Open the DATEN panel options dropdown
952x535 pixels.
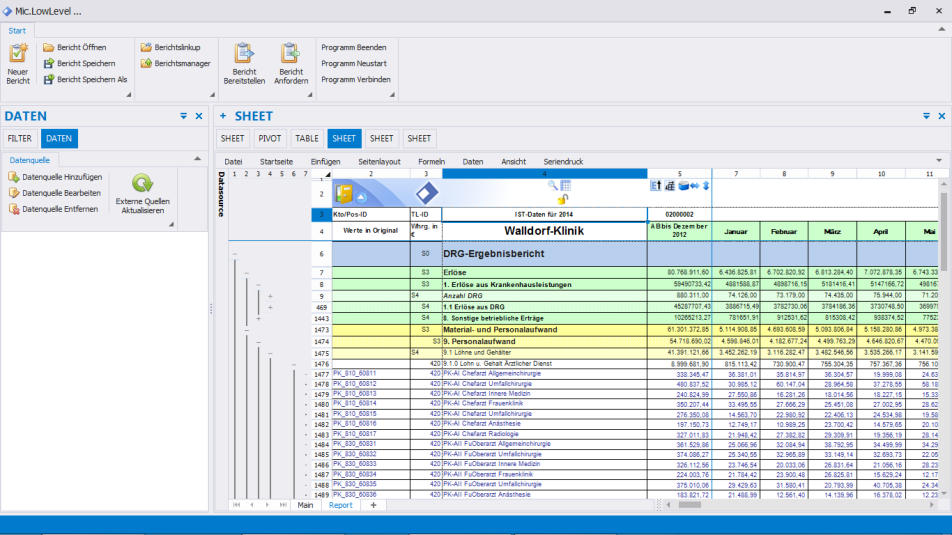point(183,116)
